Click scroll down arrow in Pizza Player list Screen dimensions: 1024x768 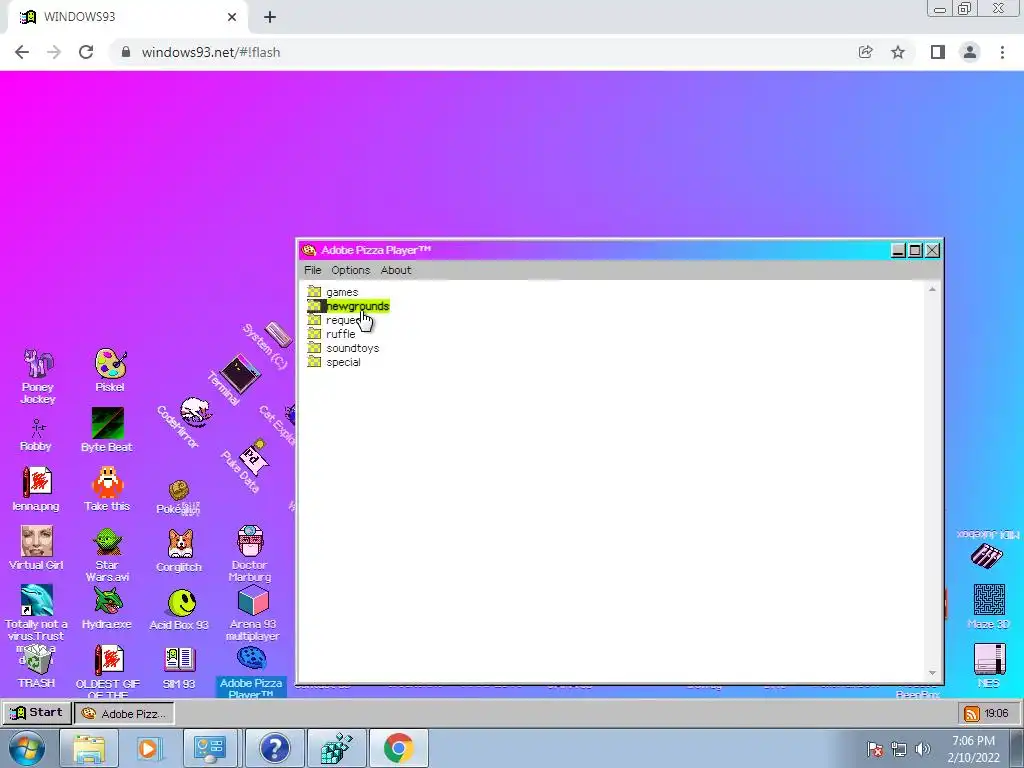pos(932,673)
